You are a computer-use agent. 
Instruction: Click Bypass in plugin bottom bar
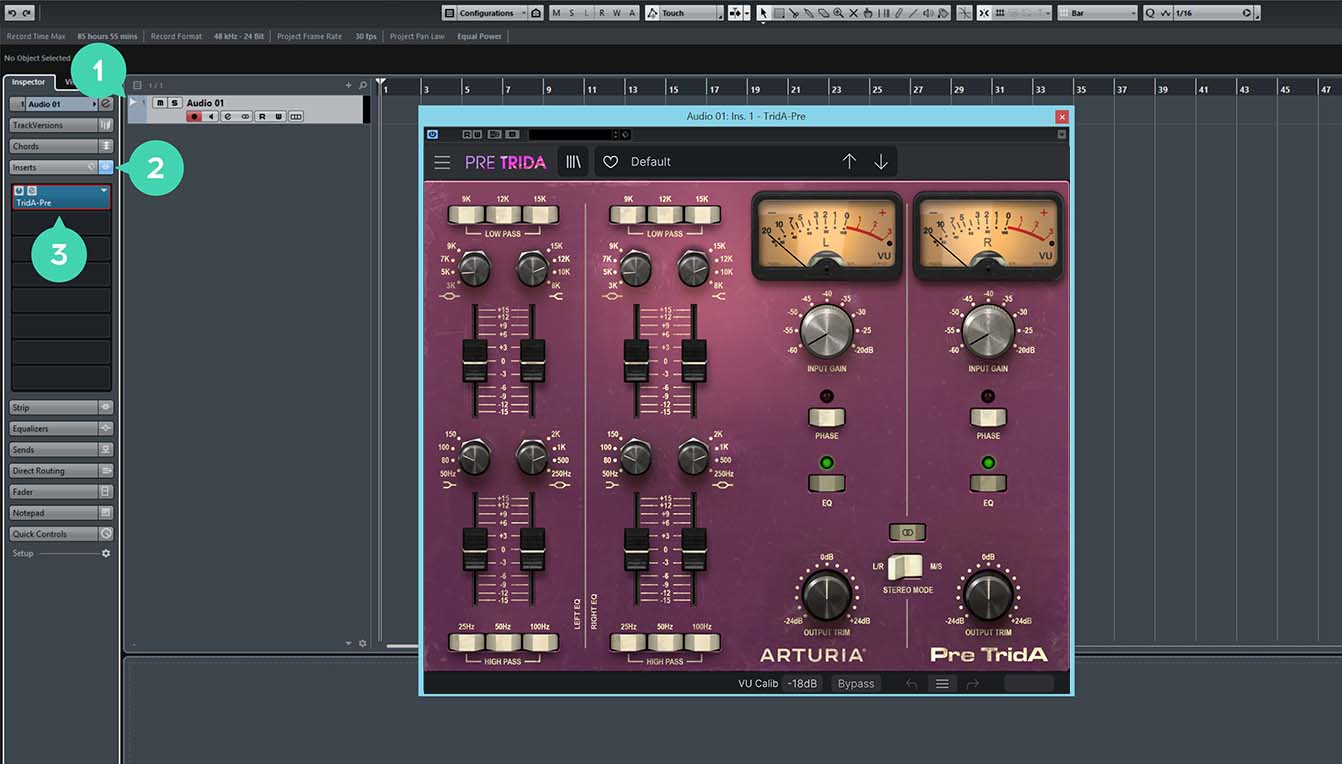[x=856, y=684]
